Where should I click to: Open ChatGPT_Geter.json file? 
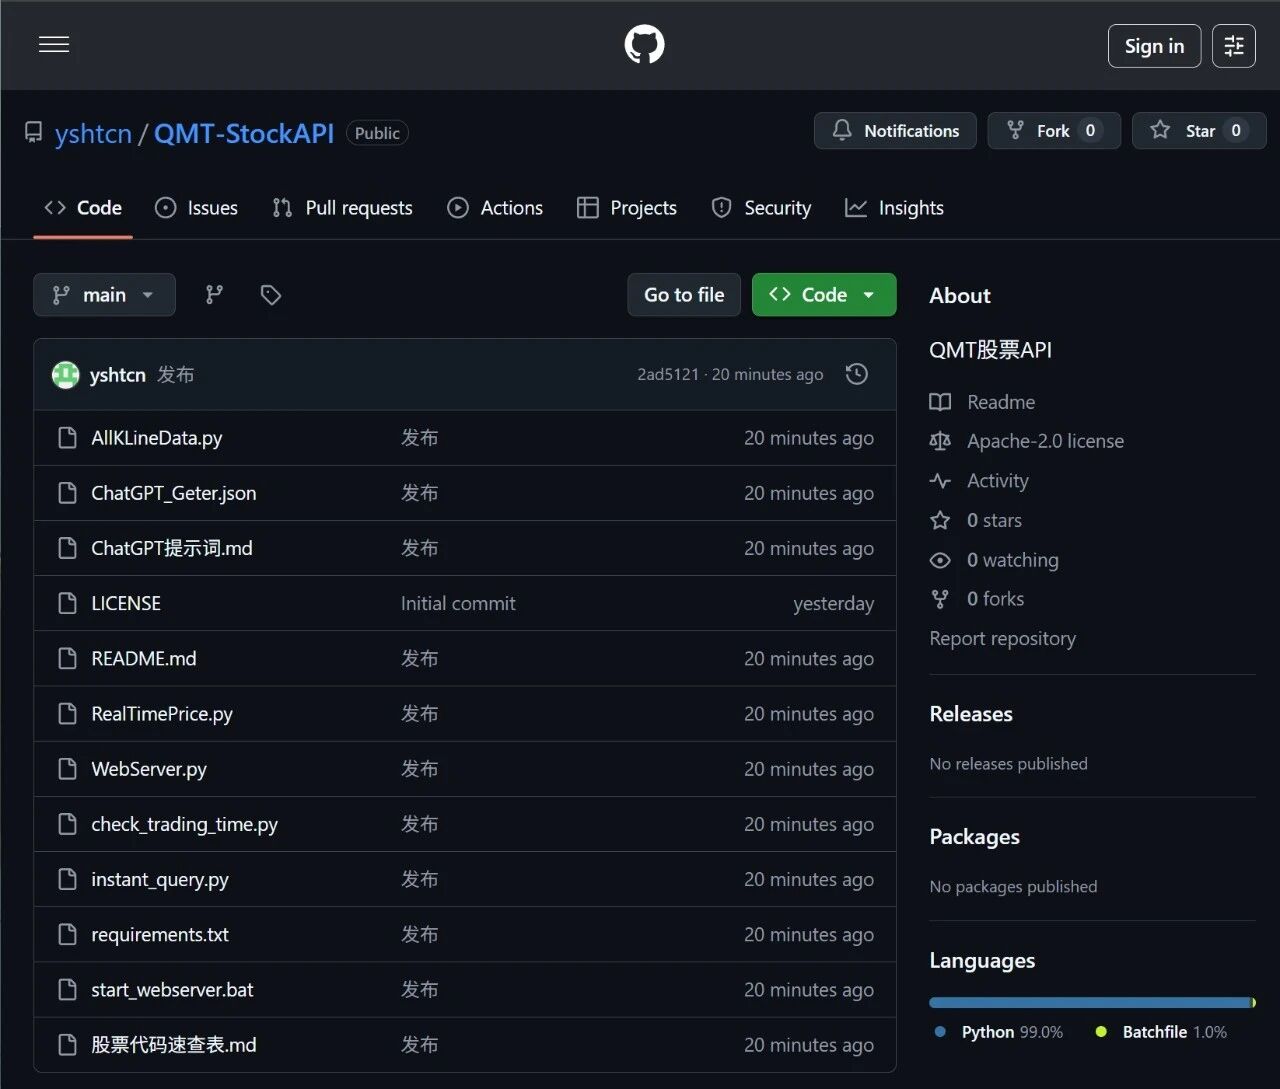174,493
